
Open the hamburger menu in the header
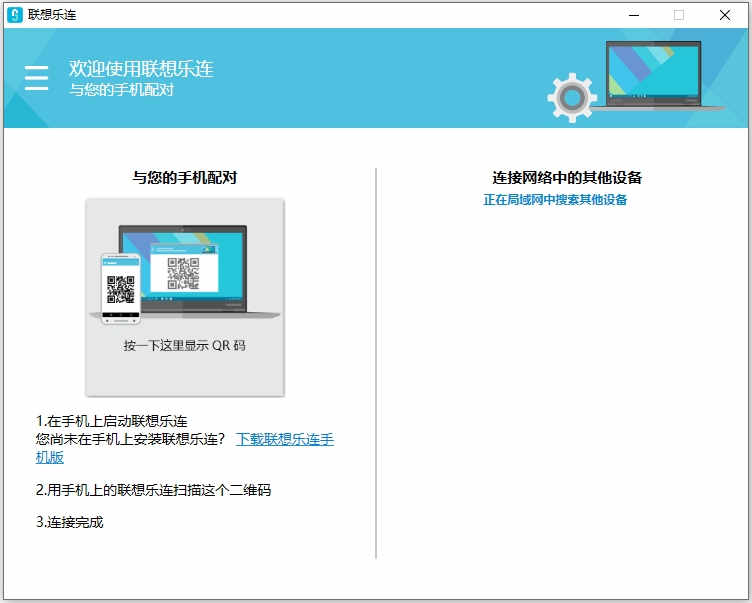pos(37,78)
